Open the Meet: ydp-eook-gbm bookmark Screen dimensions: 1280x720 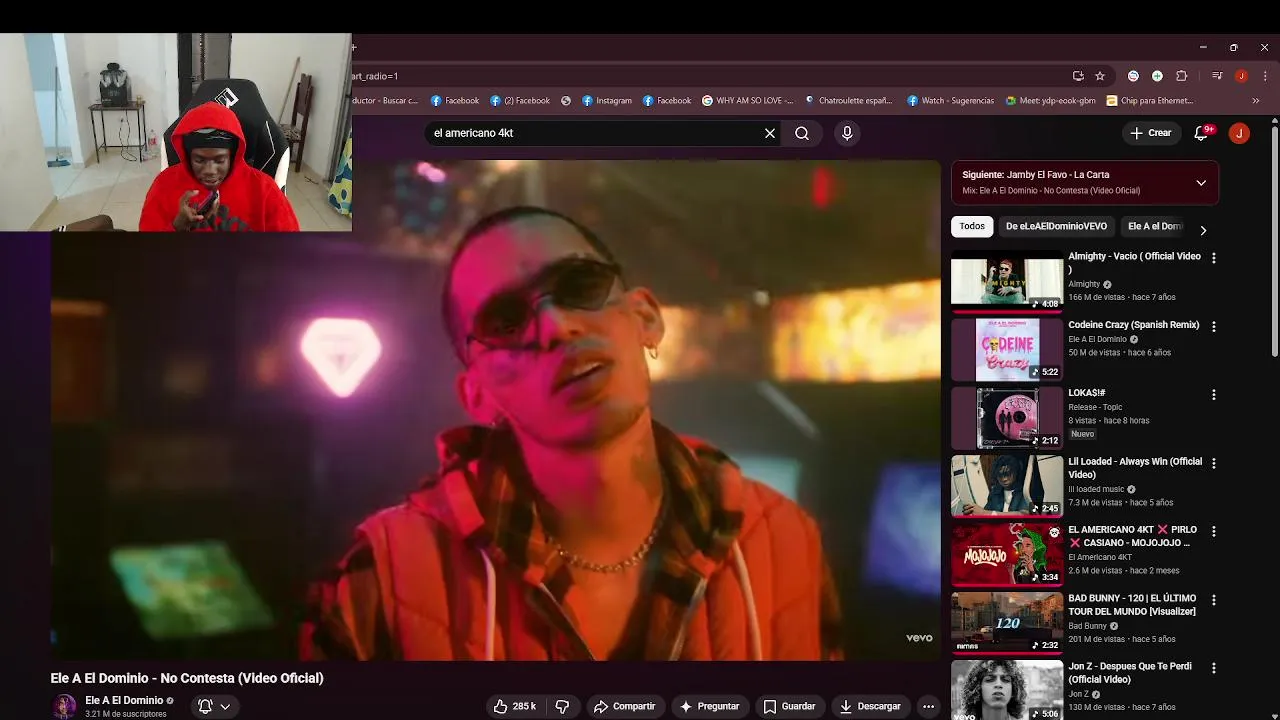[x=1050, y=100]
